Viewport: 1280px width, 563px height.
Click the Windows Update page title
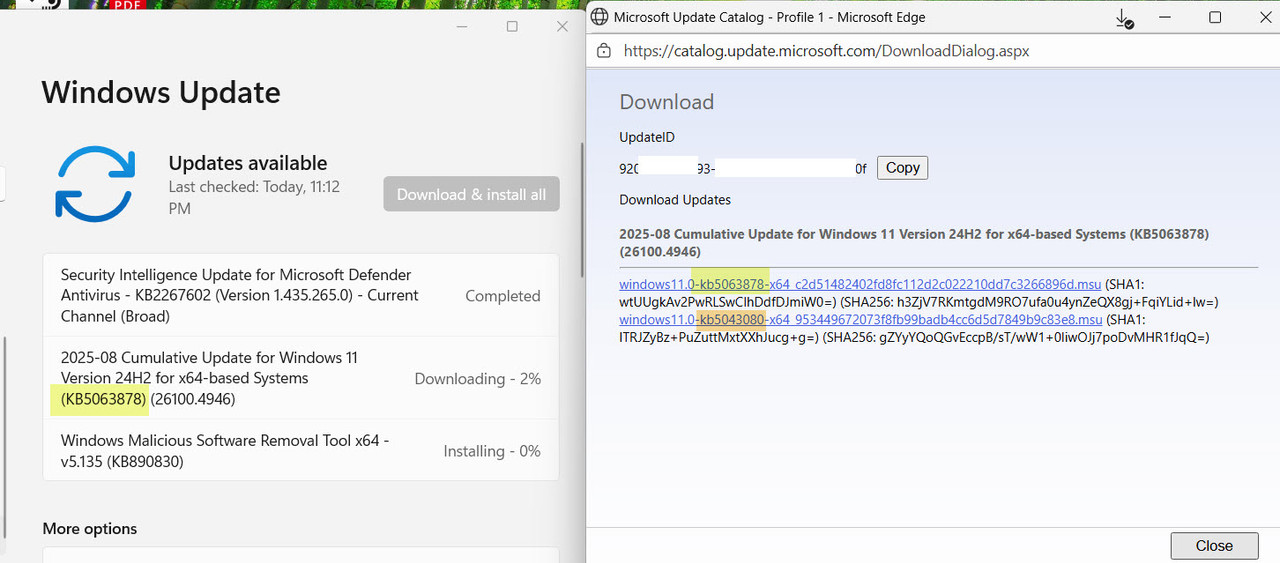[161, 93]
